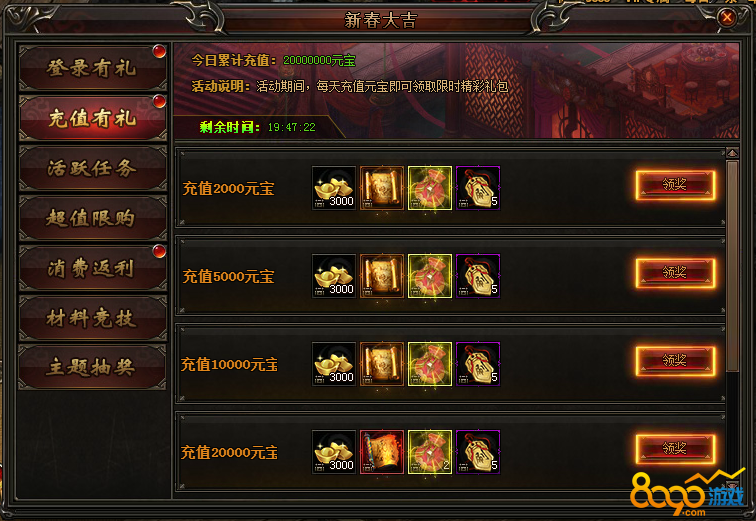Go to the 材料竞技 tab
Image resolution: width=756 pixels, height=521 pixels.
(x=93, y=318)
